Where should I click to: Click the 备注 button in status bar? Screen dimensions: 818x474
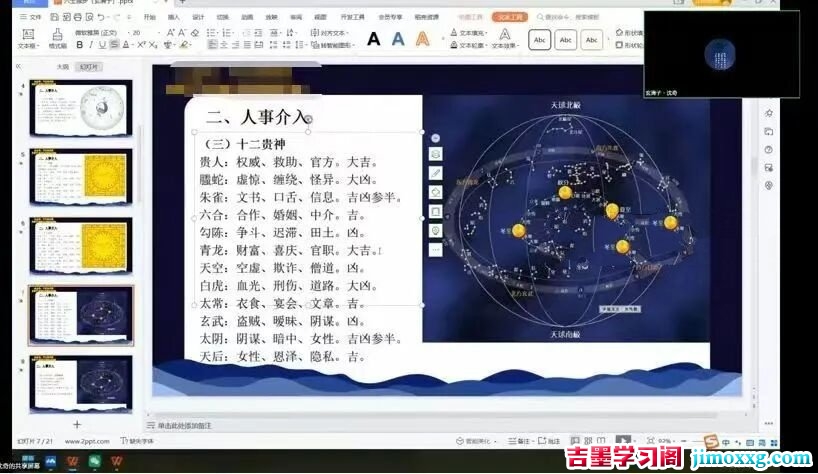(520, 441)
